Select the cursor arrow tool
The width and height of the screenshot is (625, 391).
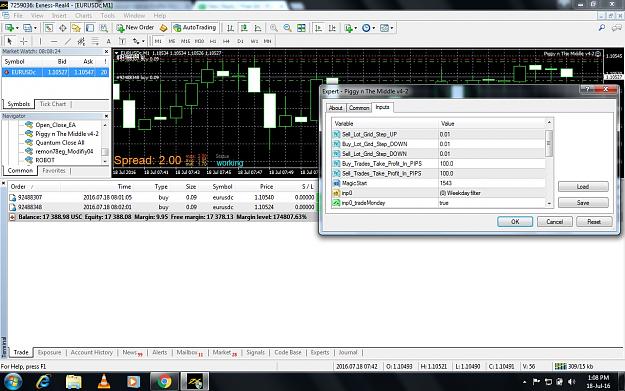pos(10,41)
